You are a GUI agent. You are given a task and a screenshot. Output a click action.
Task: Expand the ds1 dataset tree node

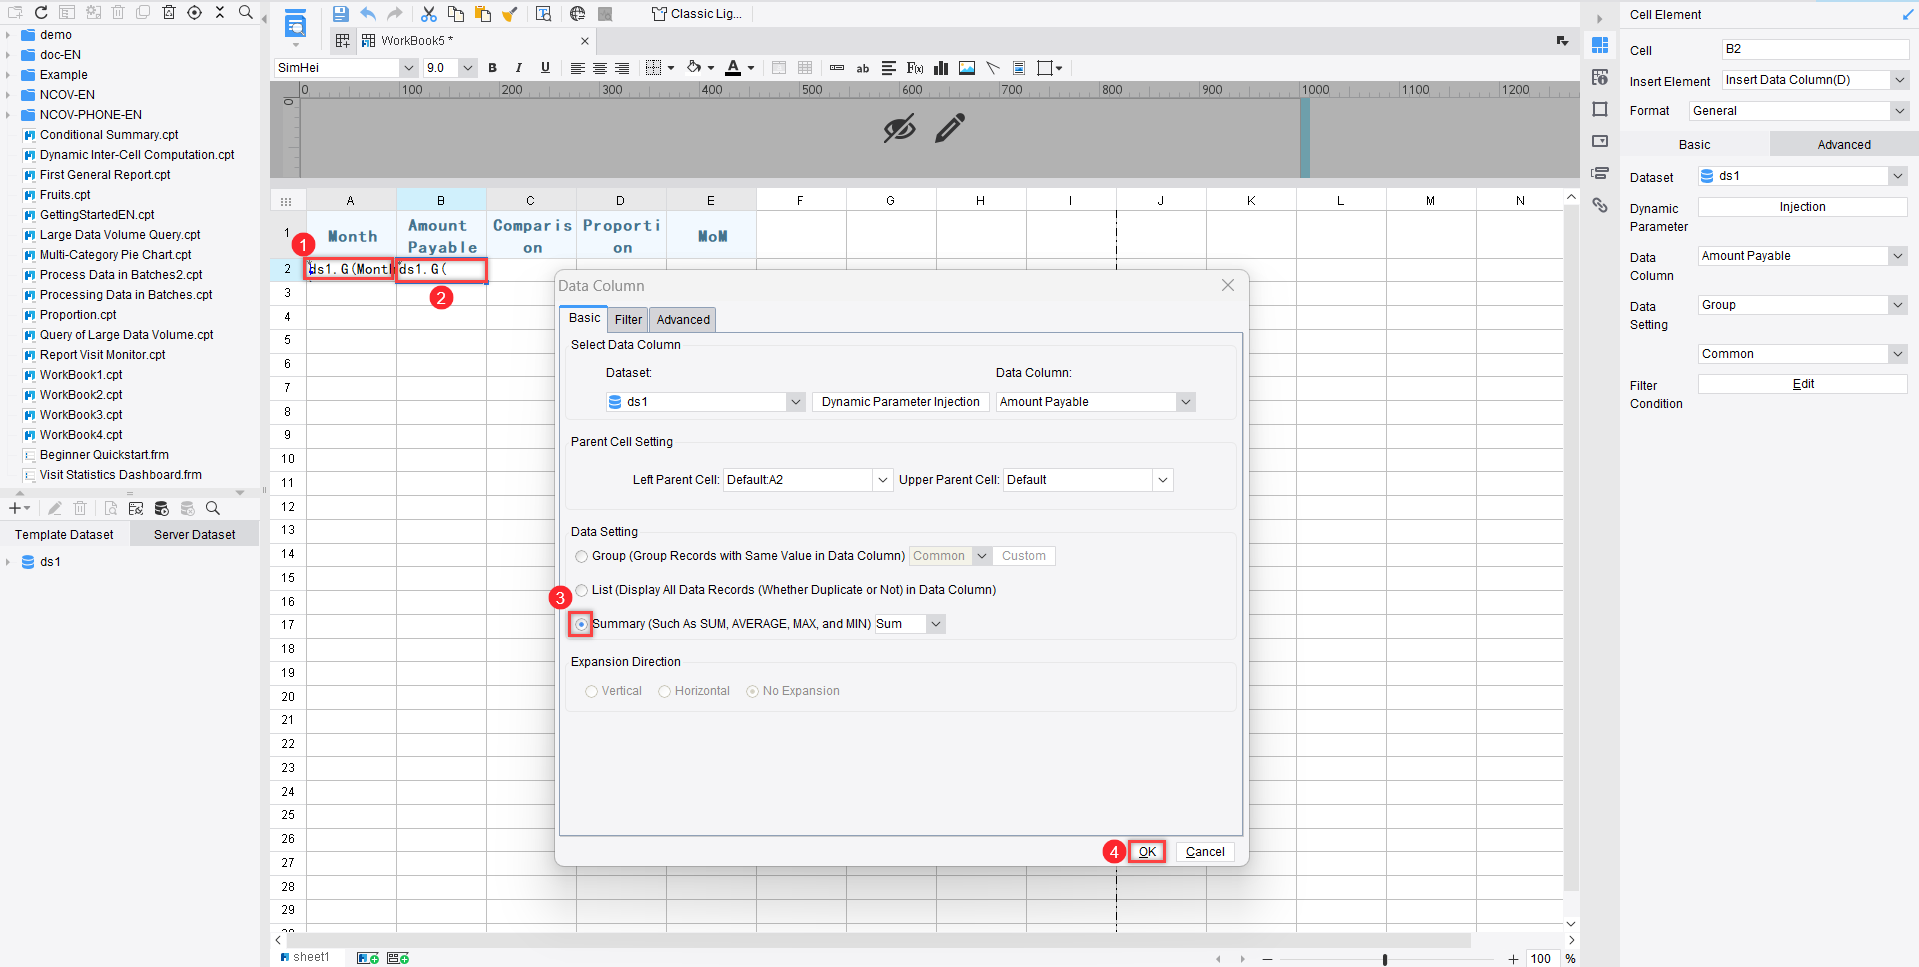(8, 562)
